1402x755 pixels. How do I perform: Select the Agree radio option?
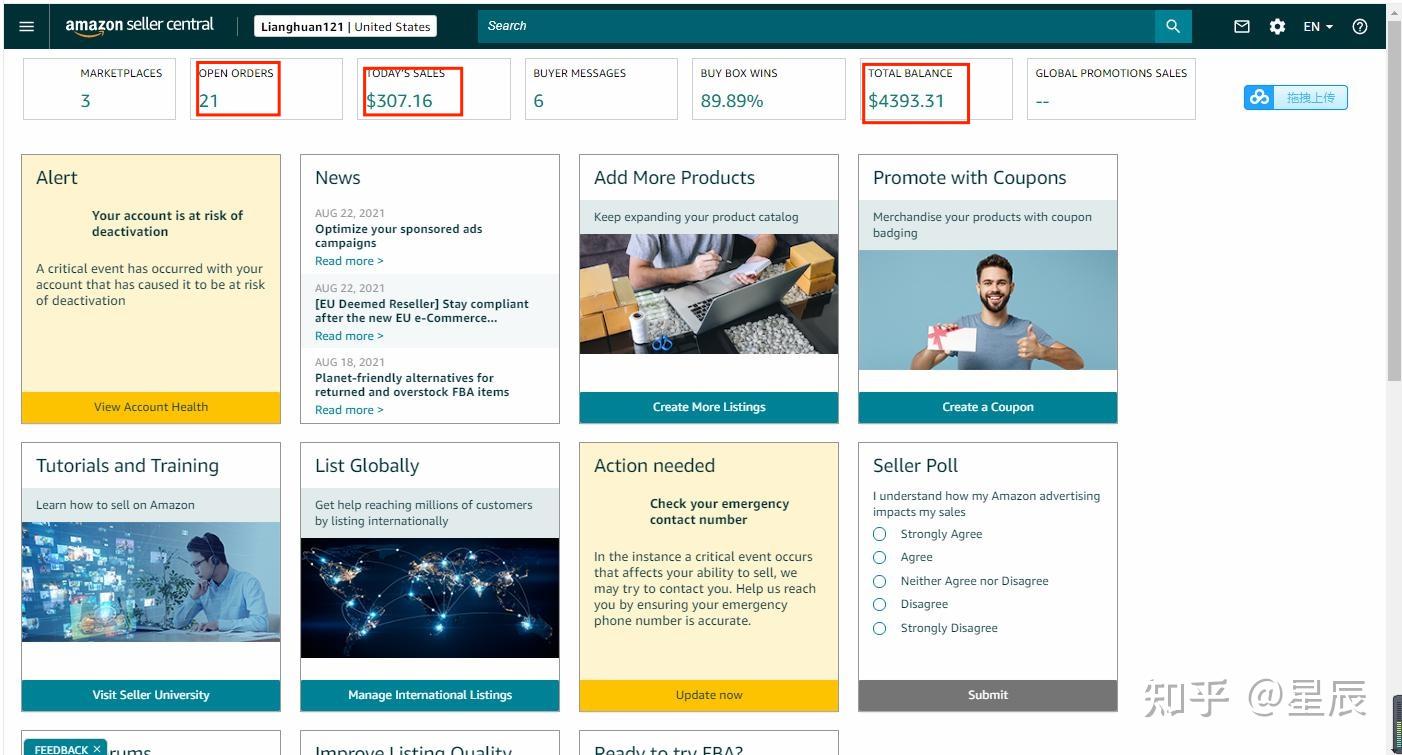click(880, 557)
